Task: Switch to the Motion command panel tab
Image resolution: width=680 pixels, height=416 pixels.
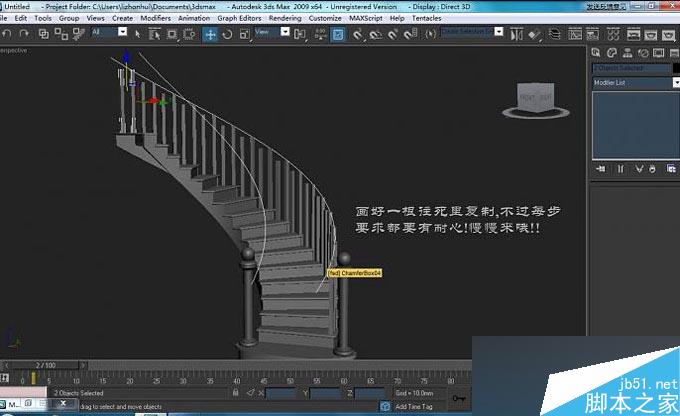Action: 643,53
